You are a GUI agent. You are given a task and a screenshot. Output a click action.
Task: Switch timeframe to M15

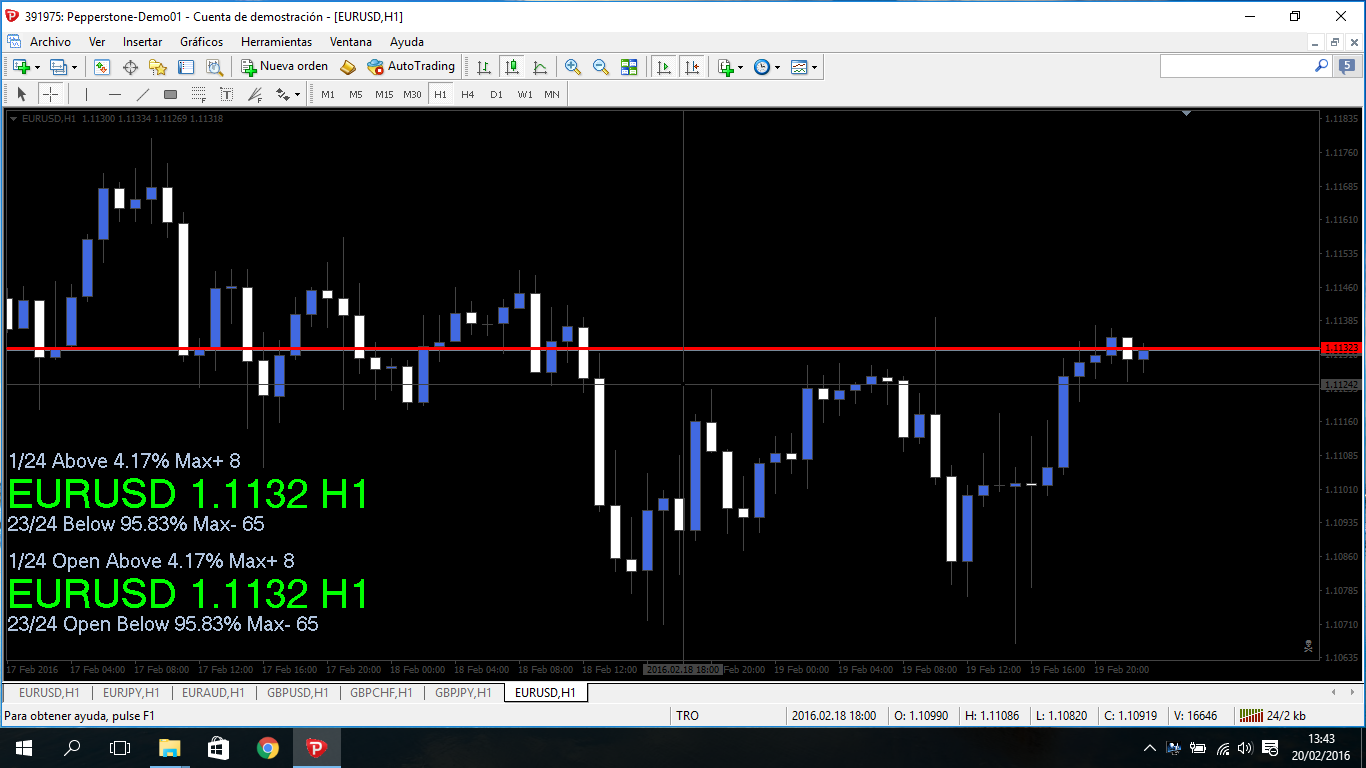(x=384, y=94)
